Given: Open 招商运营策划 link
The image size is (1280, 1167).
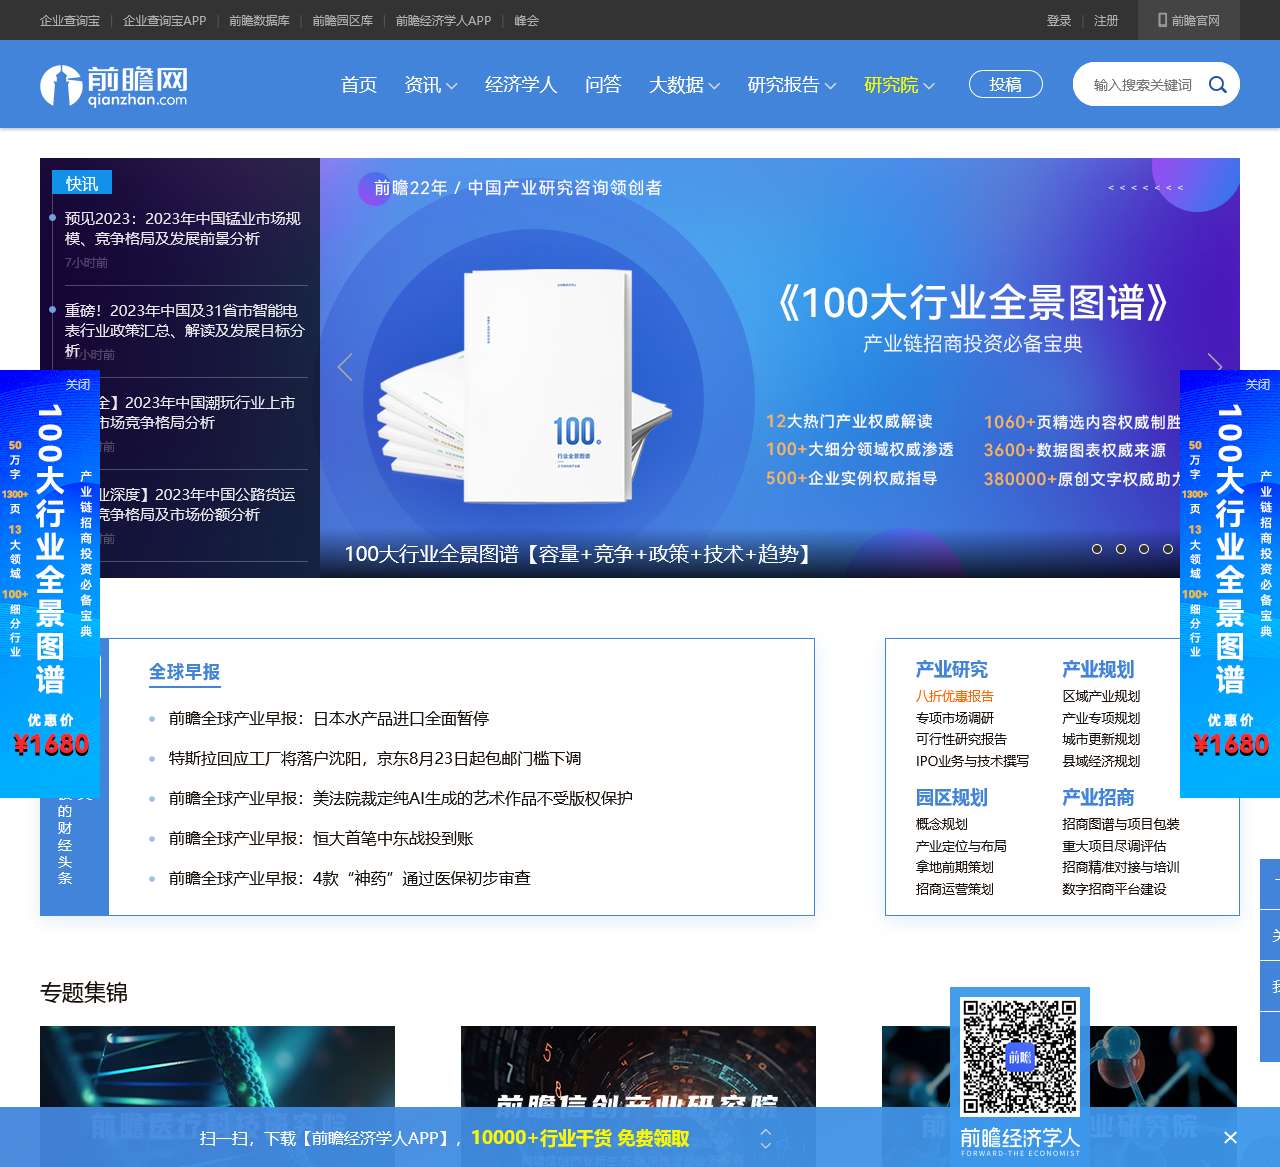Looking at the screenshot, I should tap(955, 889).
